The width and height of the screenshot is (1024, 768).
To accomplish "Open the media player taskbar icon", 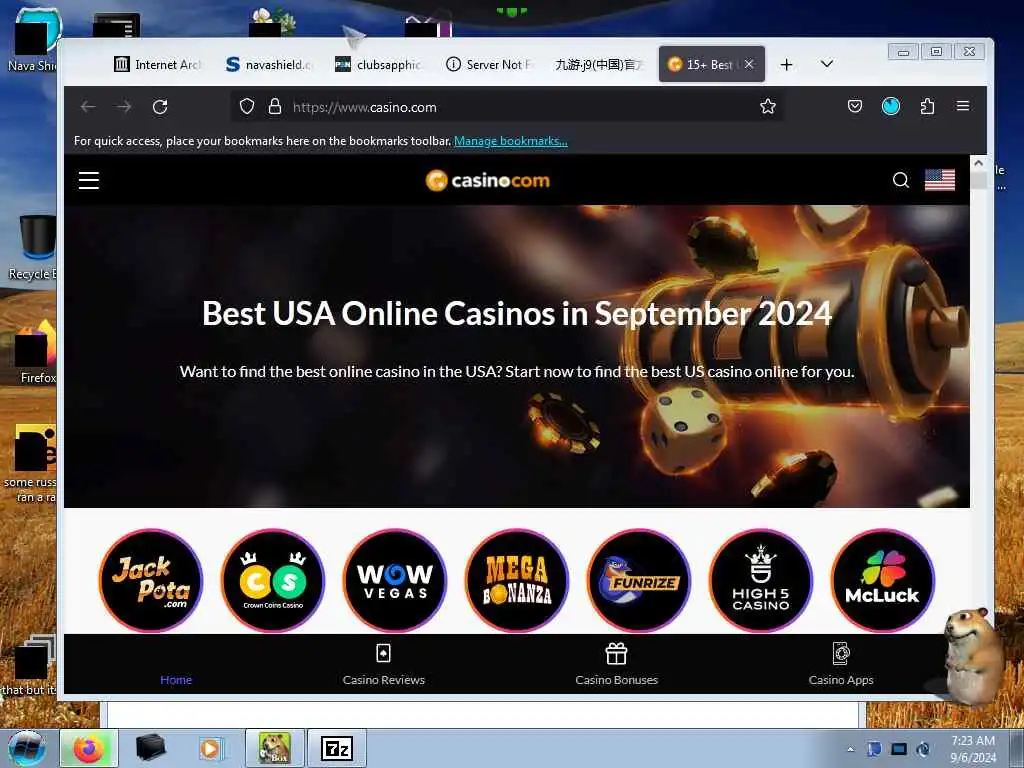I will point(210,748).
